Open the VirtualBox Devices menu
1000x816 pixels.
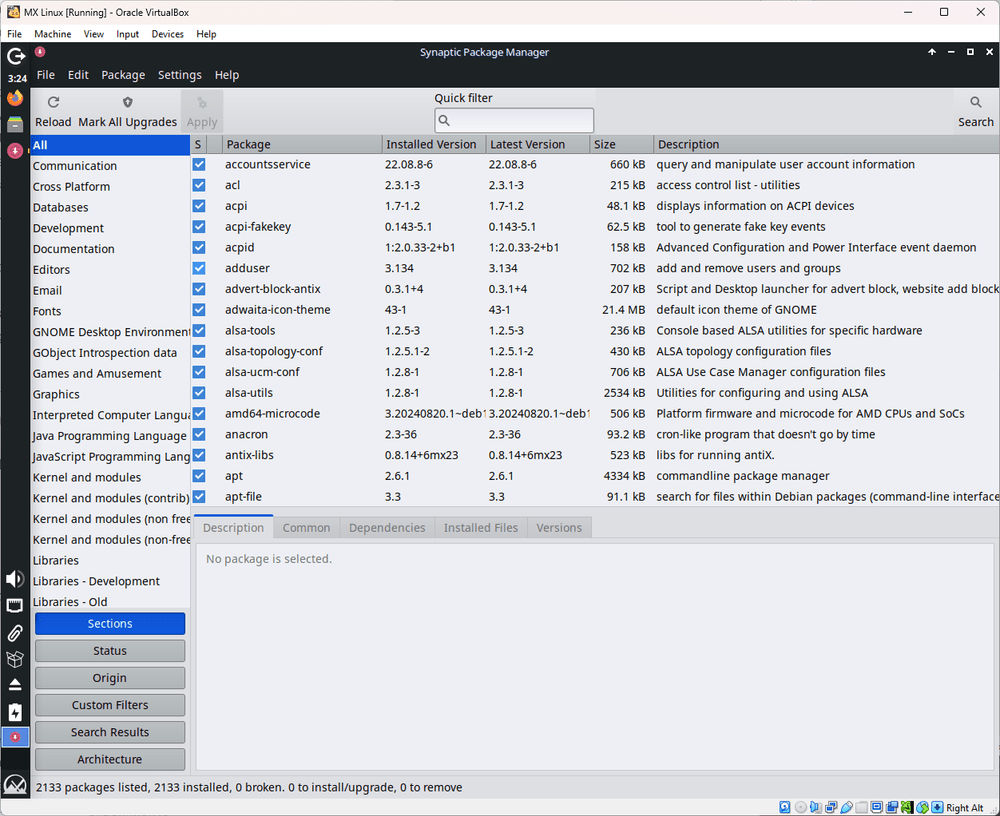tap(168, 34)
